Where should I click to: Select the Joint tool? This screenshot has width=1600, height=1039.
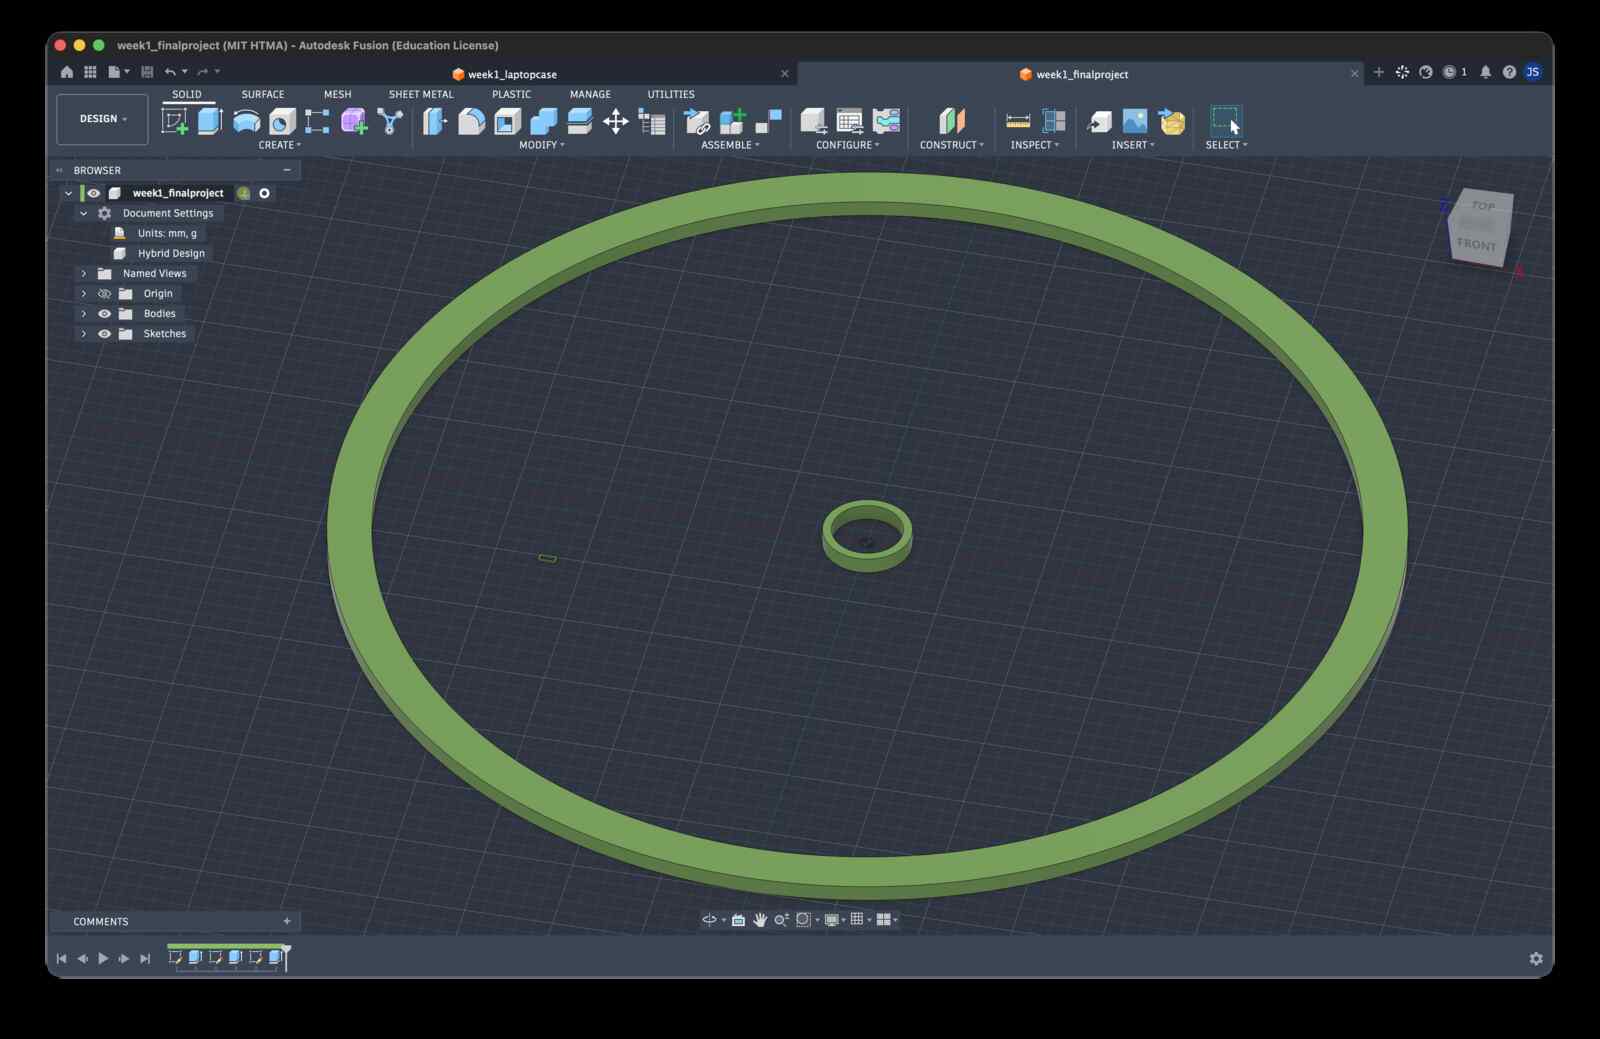point(768,121)
